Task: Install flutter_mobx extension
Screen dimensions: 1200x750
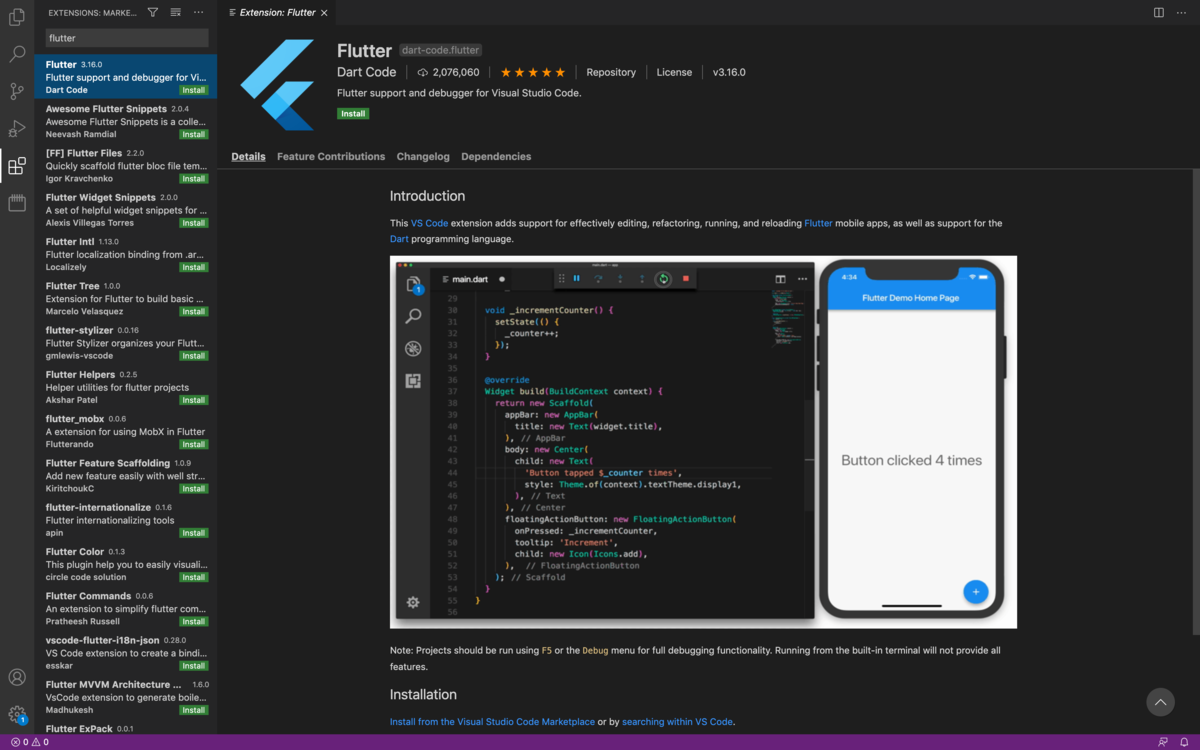Action: tap(194, 444)
